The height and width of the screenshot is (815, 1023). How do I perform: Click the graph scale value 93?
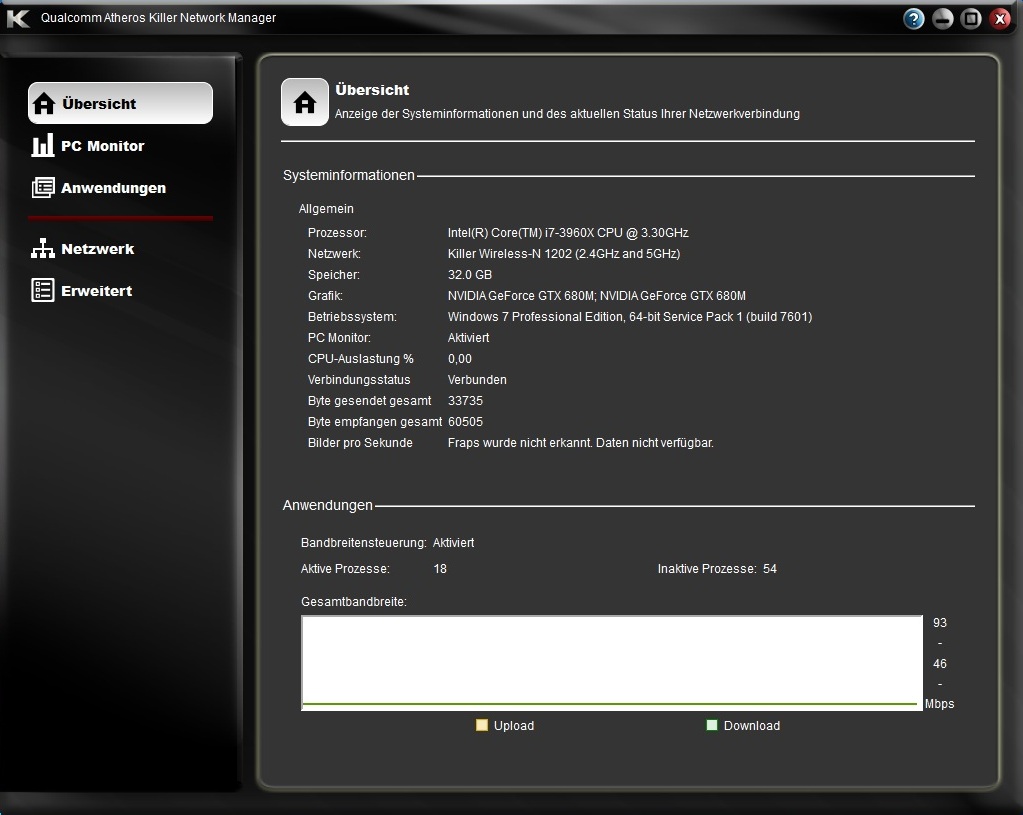click(939, 623)
